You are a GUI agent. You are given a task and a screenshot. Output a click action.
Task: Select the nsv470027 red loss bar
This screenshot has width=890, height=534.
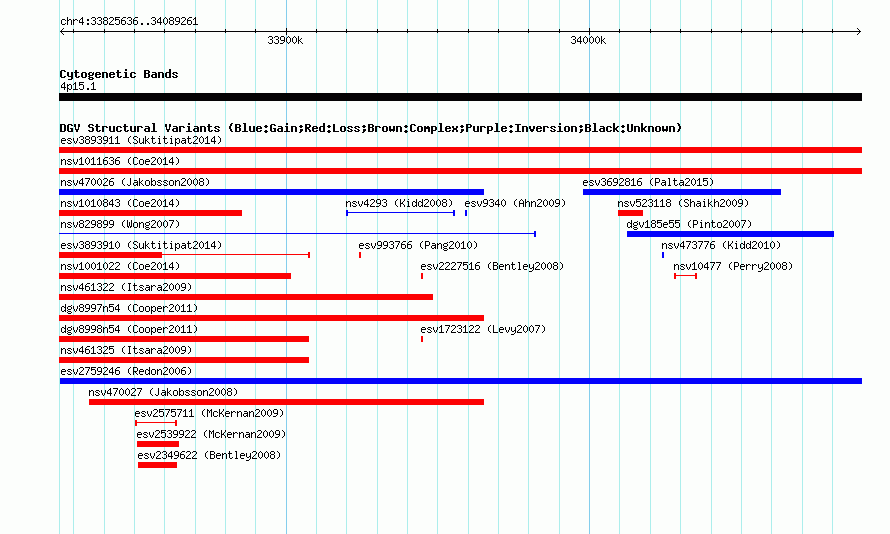[286, 402]
